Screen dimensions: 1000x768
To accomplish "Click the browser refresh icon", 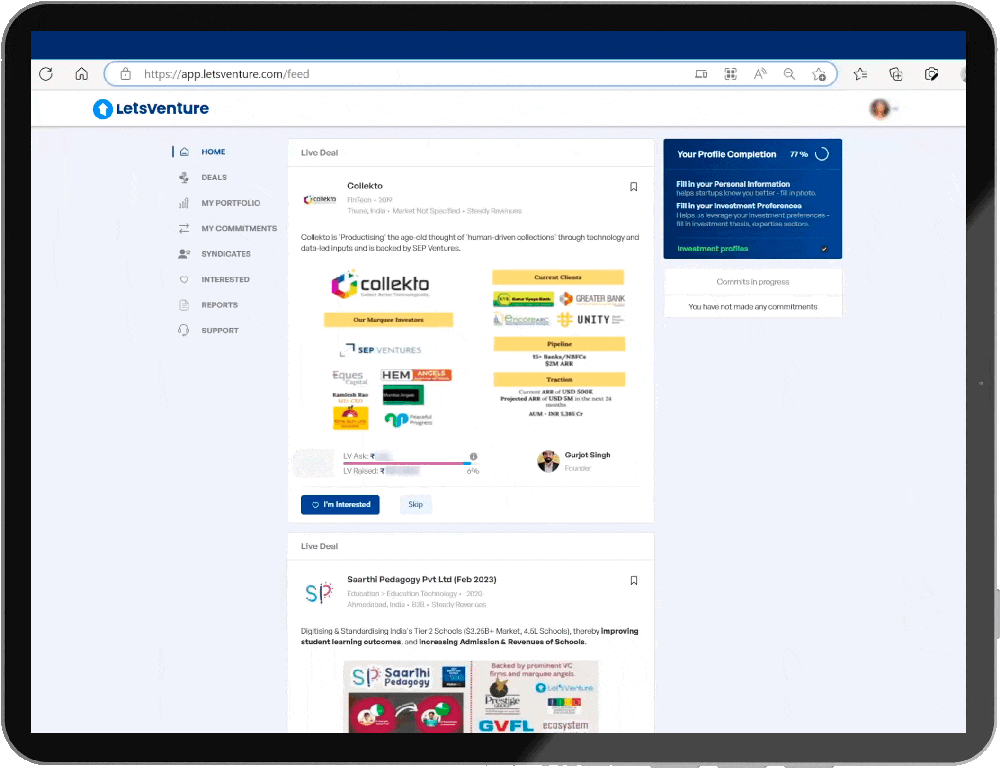I will [x=46, y=74].
